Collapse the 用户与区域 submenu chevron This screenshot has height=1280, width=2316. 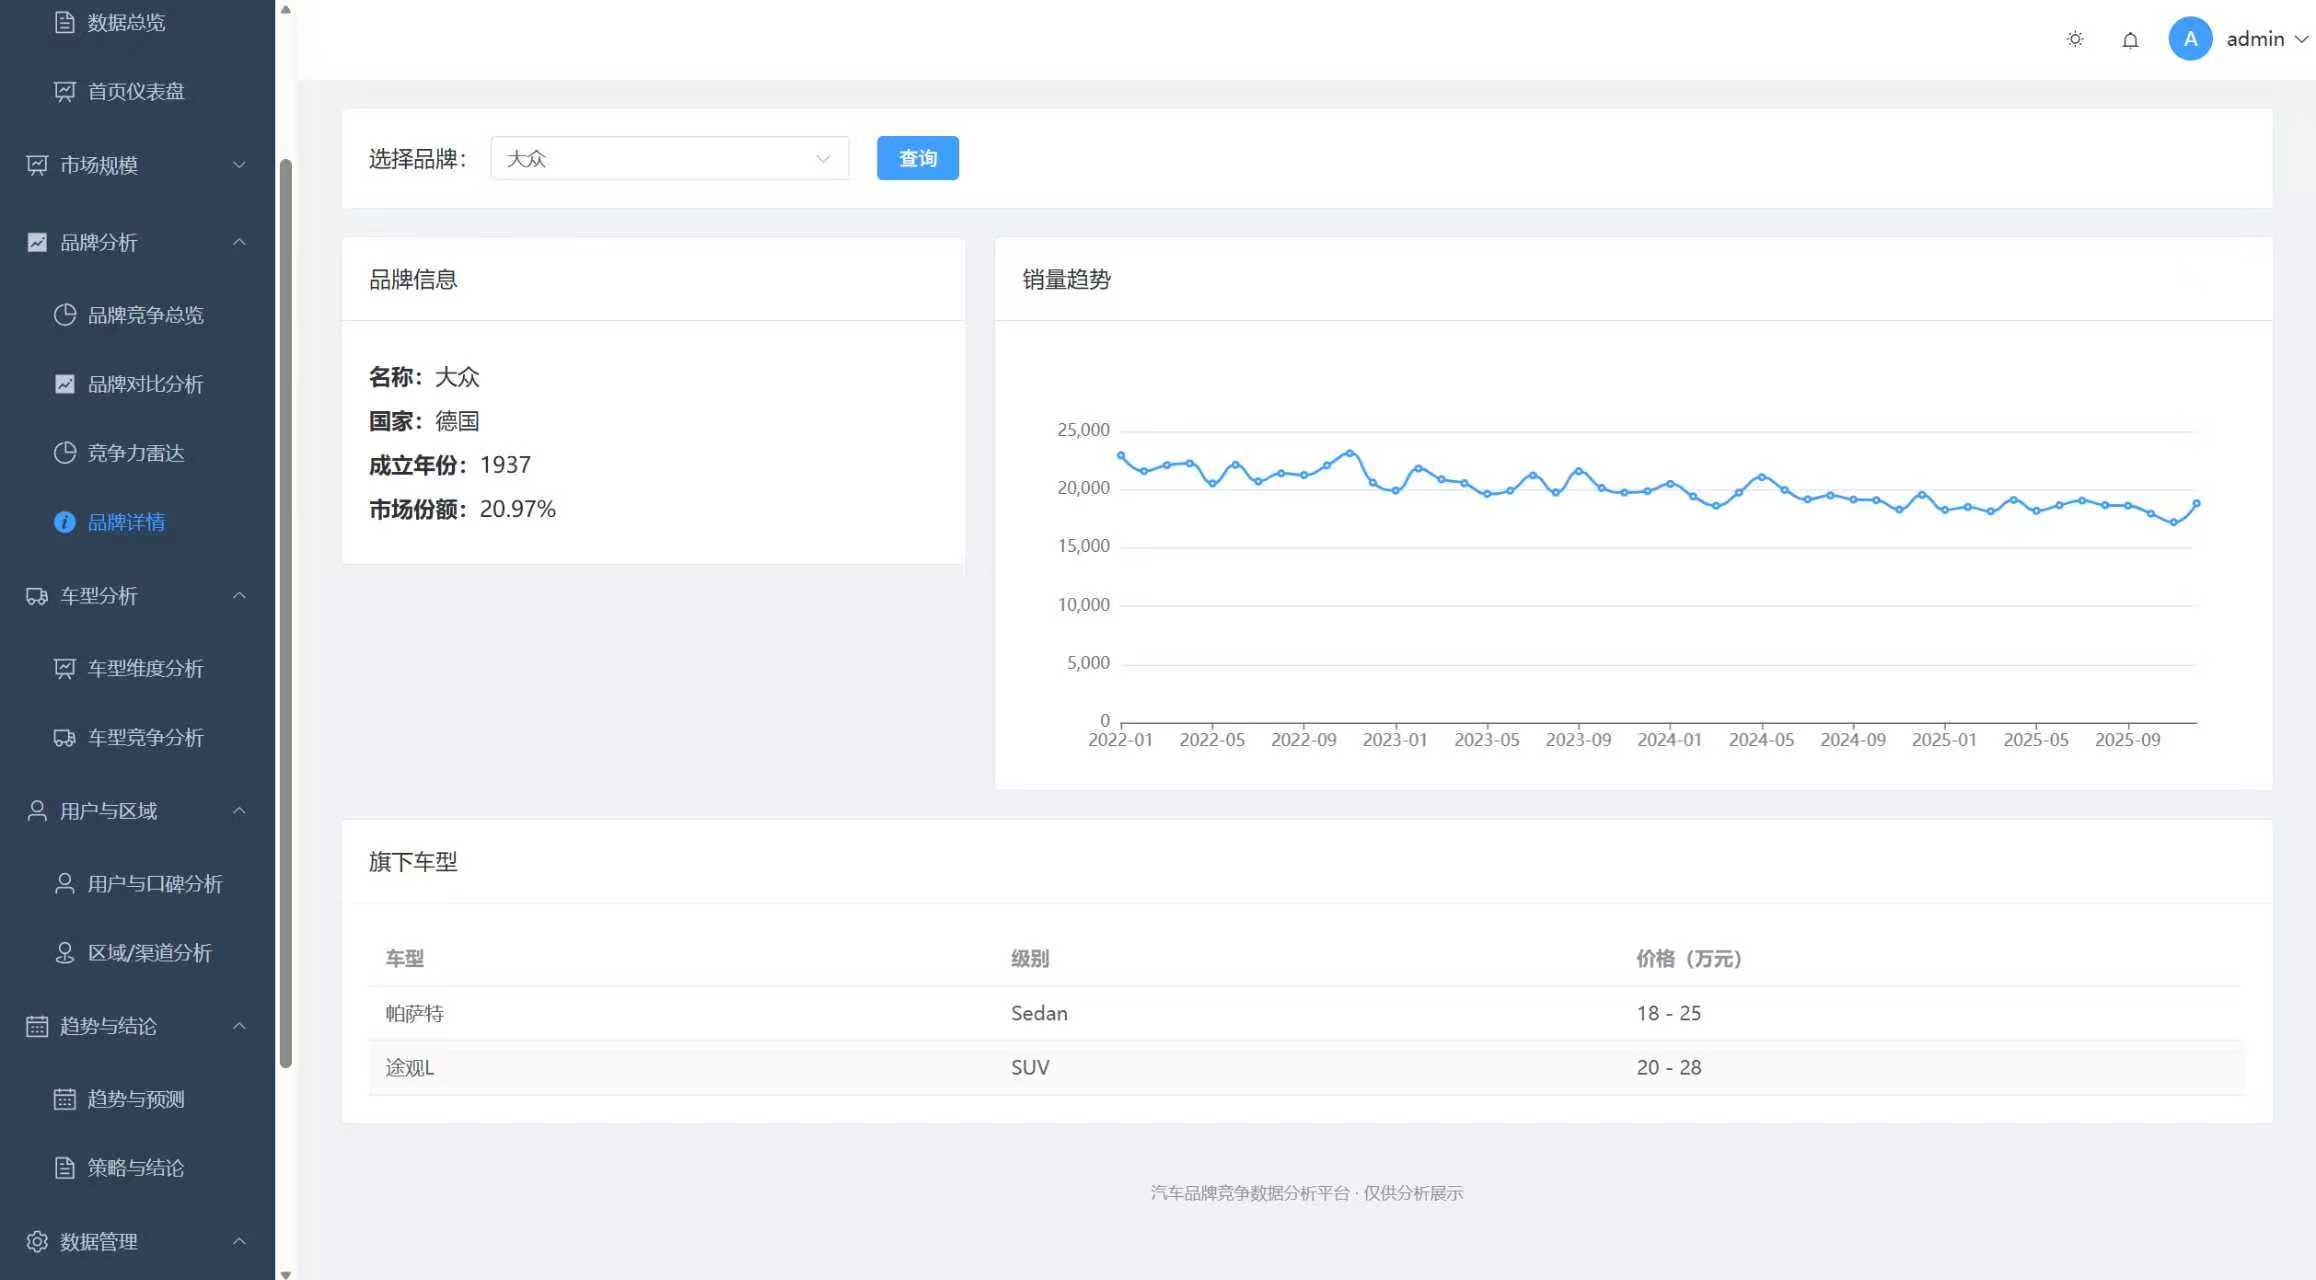(x=239, y=811)
